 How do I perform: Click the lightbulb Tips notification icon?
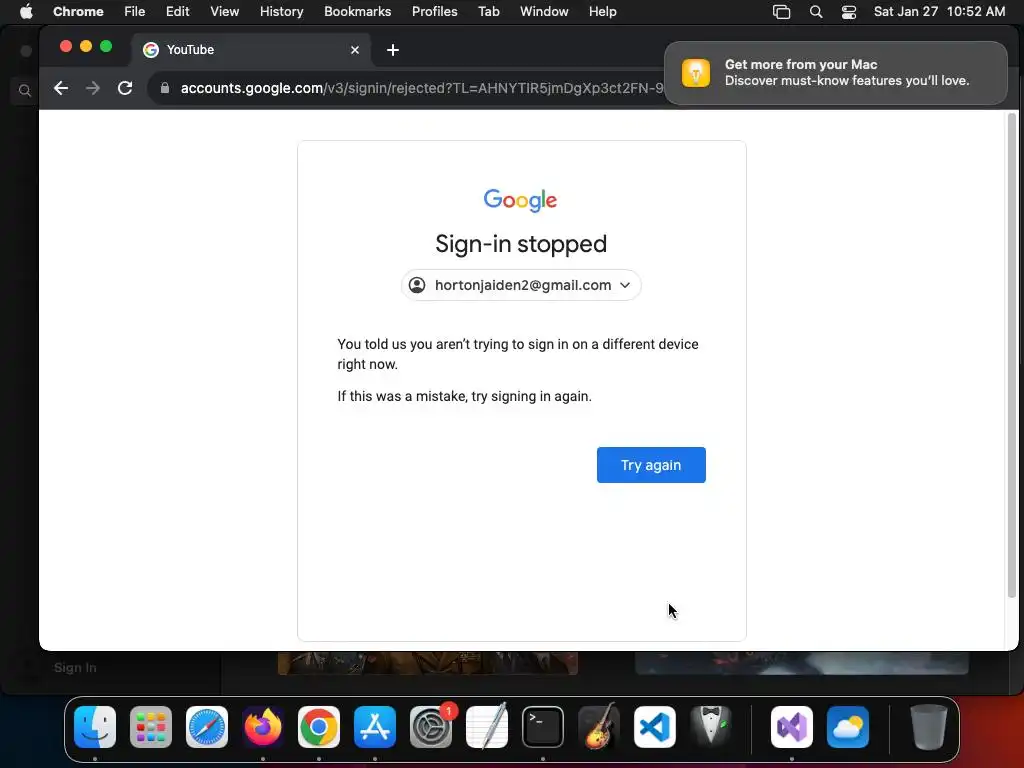pos(696,72)
